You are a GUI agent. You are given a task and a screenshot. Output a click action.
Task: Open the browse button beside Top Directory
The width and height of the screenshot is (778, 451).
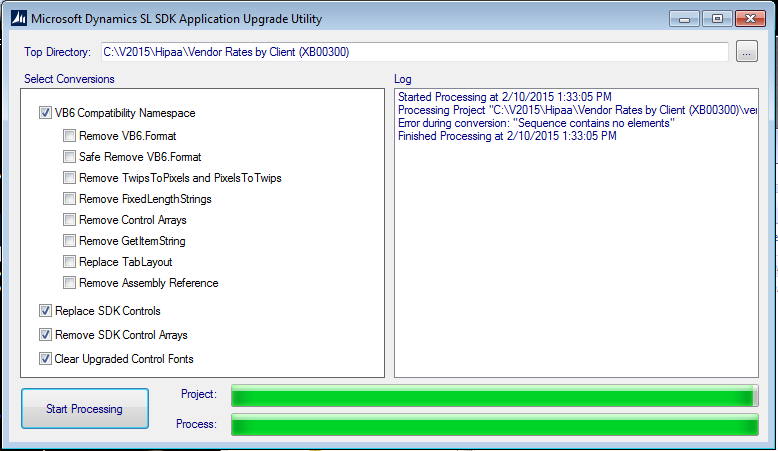point(747,52)
